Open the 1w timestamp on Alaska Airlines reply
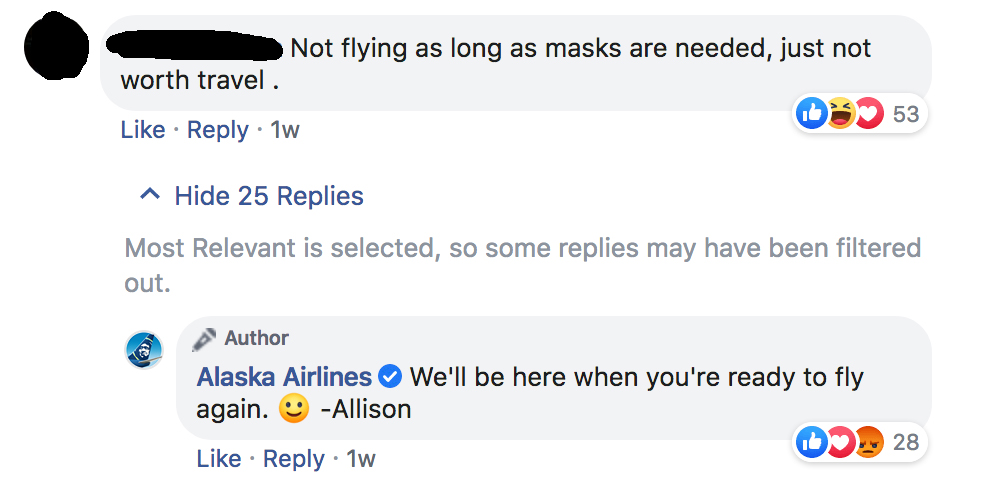The image size is (996, 498). [x=360, y=459]
